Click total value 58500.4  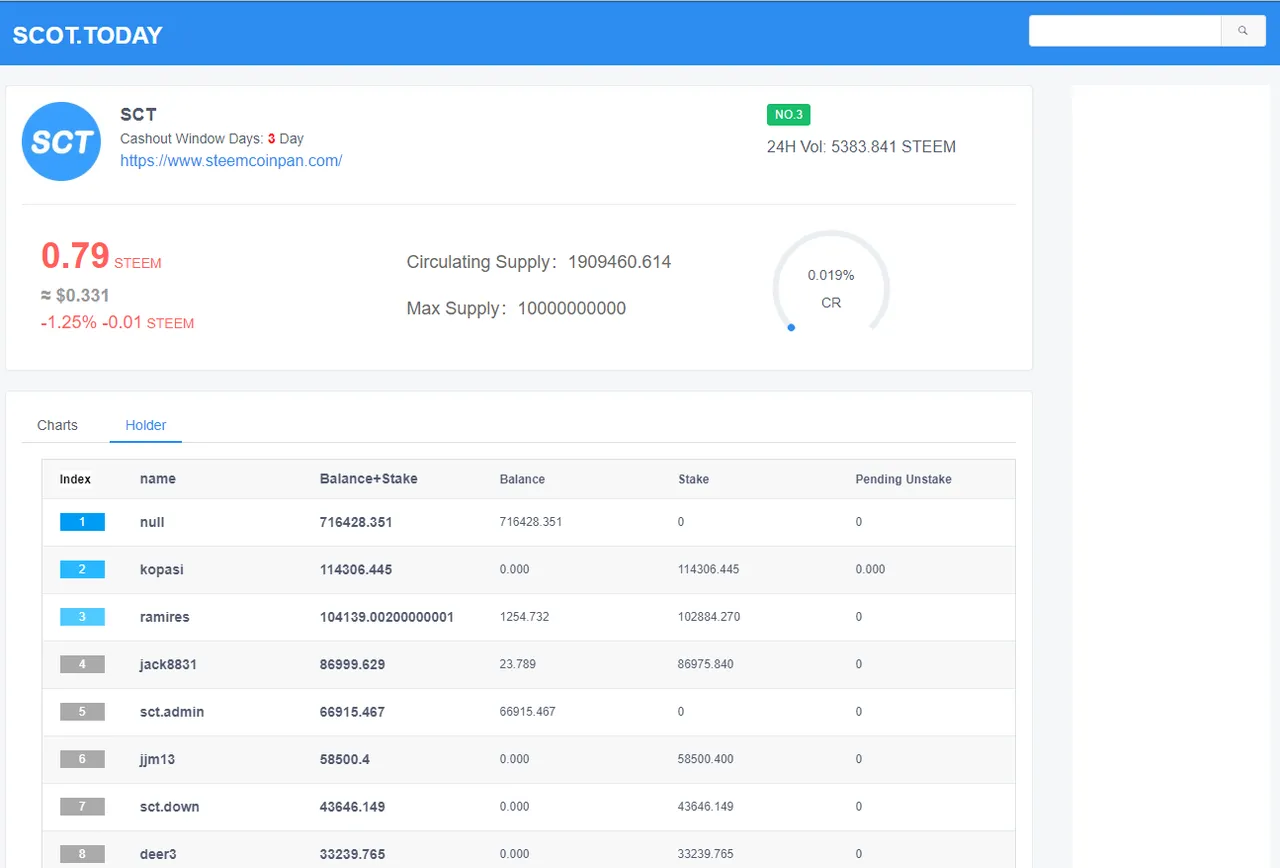point(345,759)
